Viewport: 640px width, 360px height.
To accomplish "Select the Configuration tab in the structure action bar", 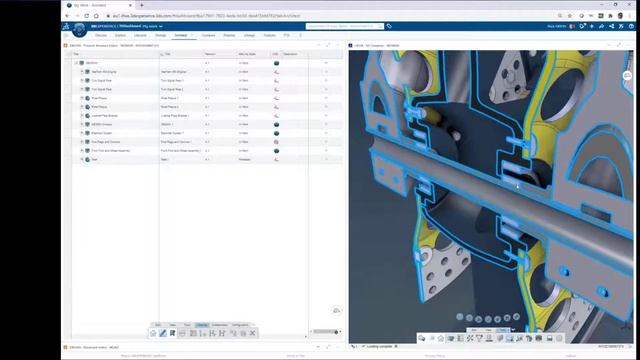I will pos(240,325).
